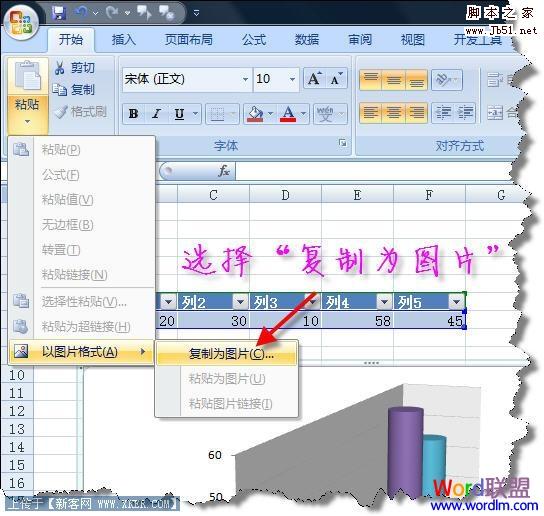Click the wrap text icon

pos(494,80)
